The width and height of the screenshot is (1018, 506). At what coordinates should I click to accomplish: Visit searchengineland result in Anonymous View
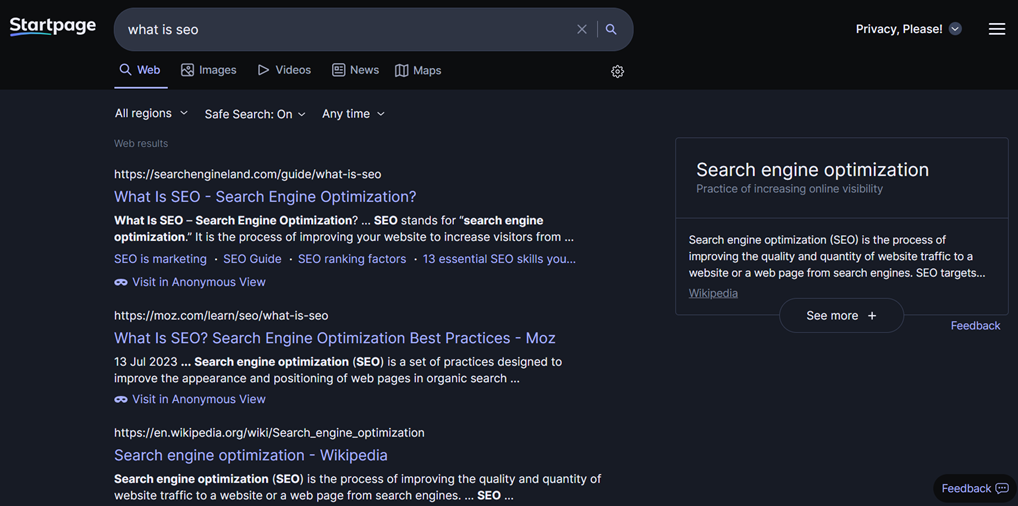pos(190,282)
